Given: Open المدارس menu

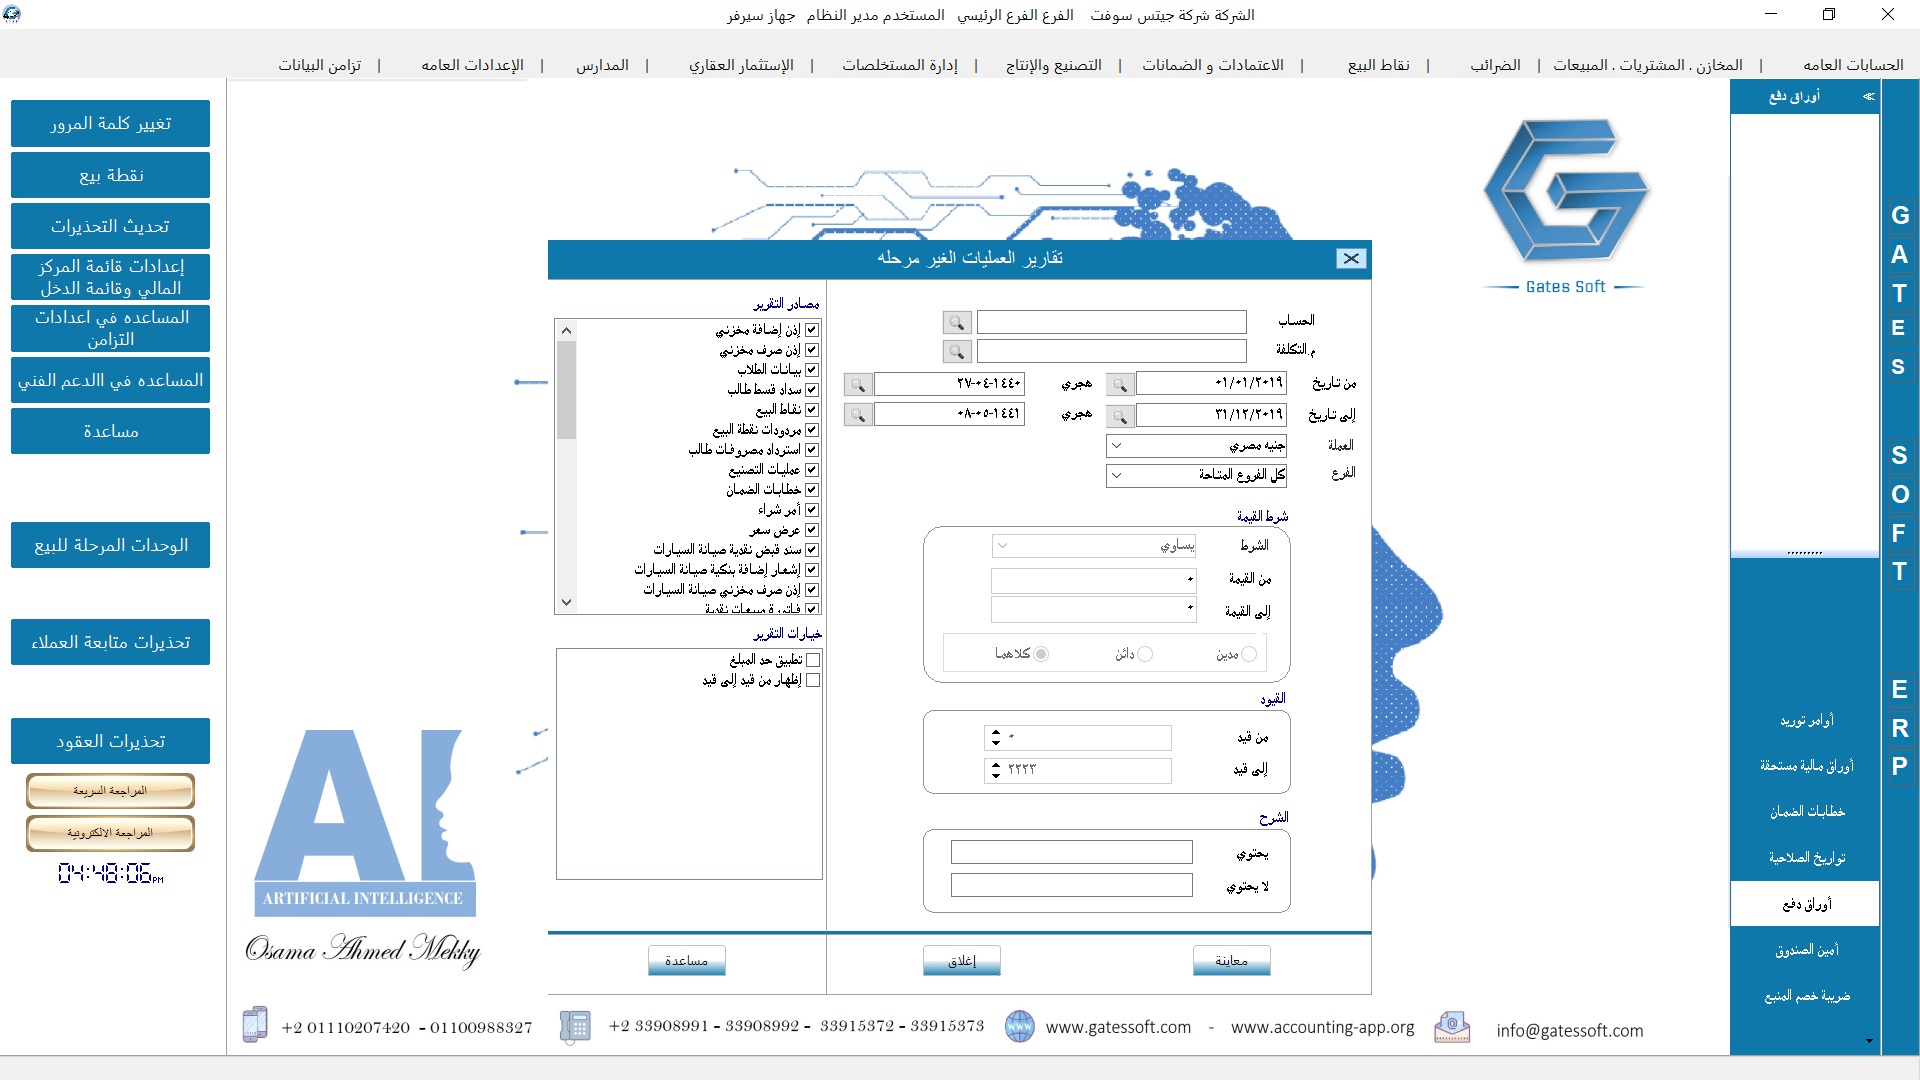Looking at the screenshot, I should 602,65.
